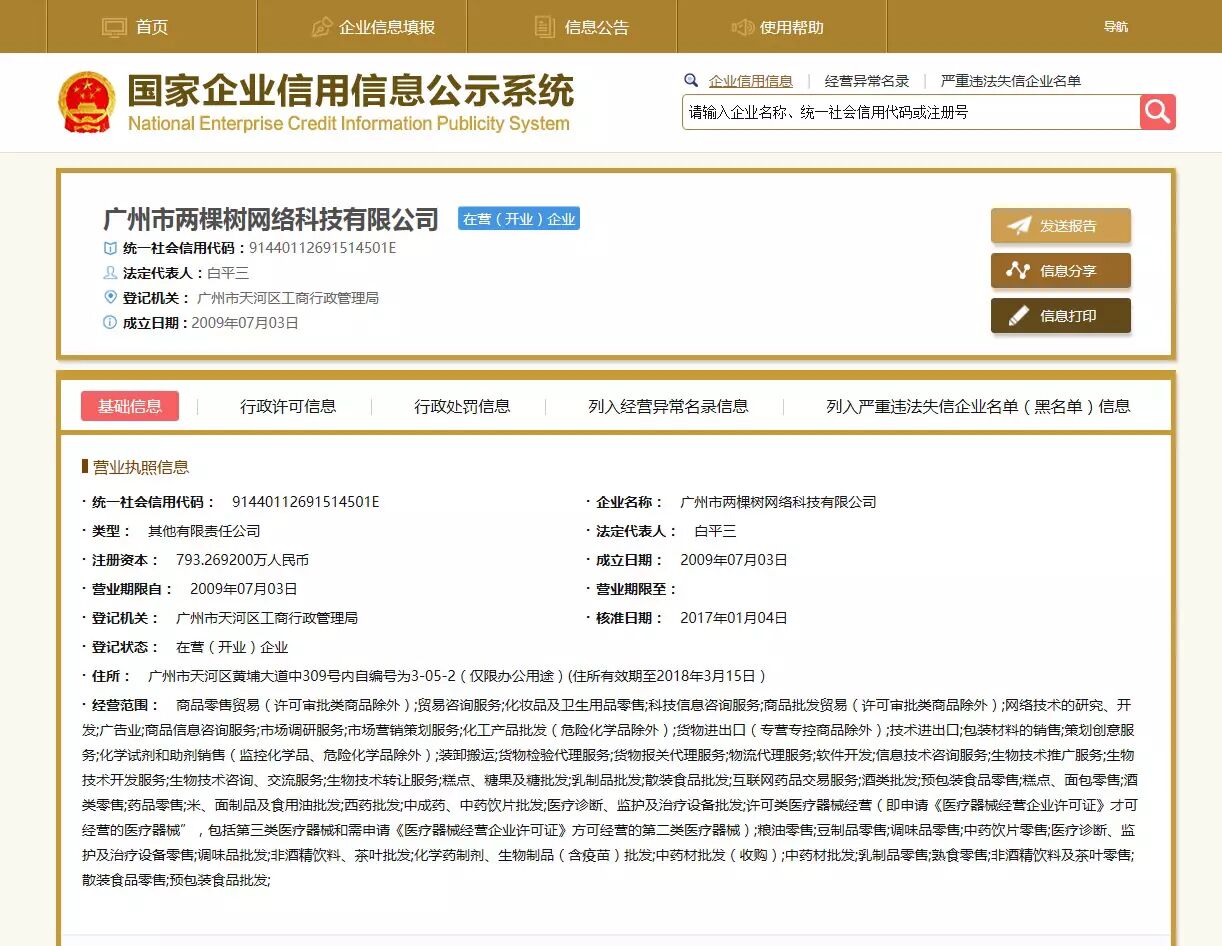Click the location pin icon beside 登记机关

click(110, 298)
